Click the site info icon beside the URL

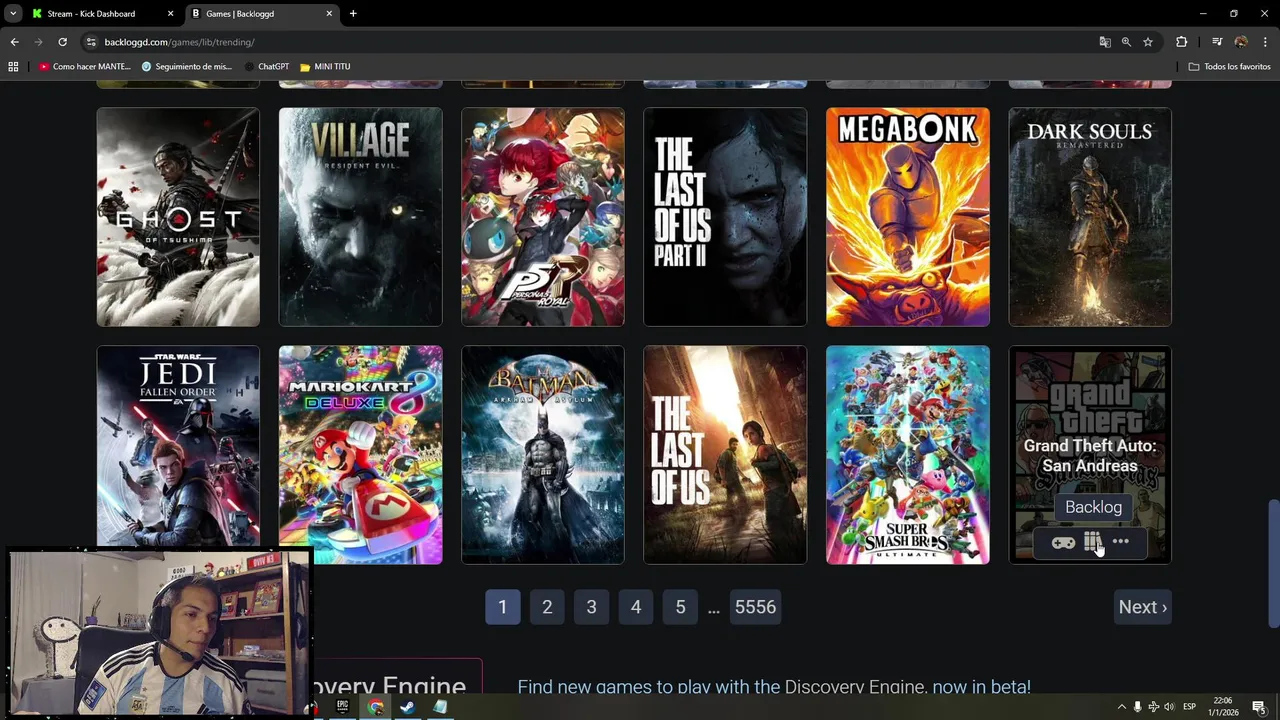(x=91, y=42)
